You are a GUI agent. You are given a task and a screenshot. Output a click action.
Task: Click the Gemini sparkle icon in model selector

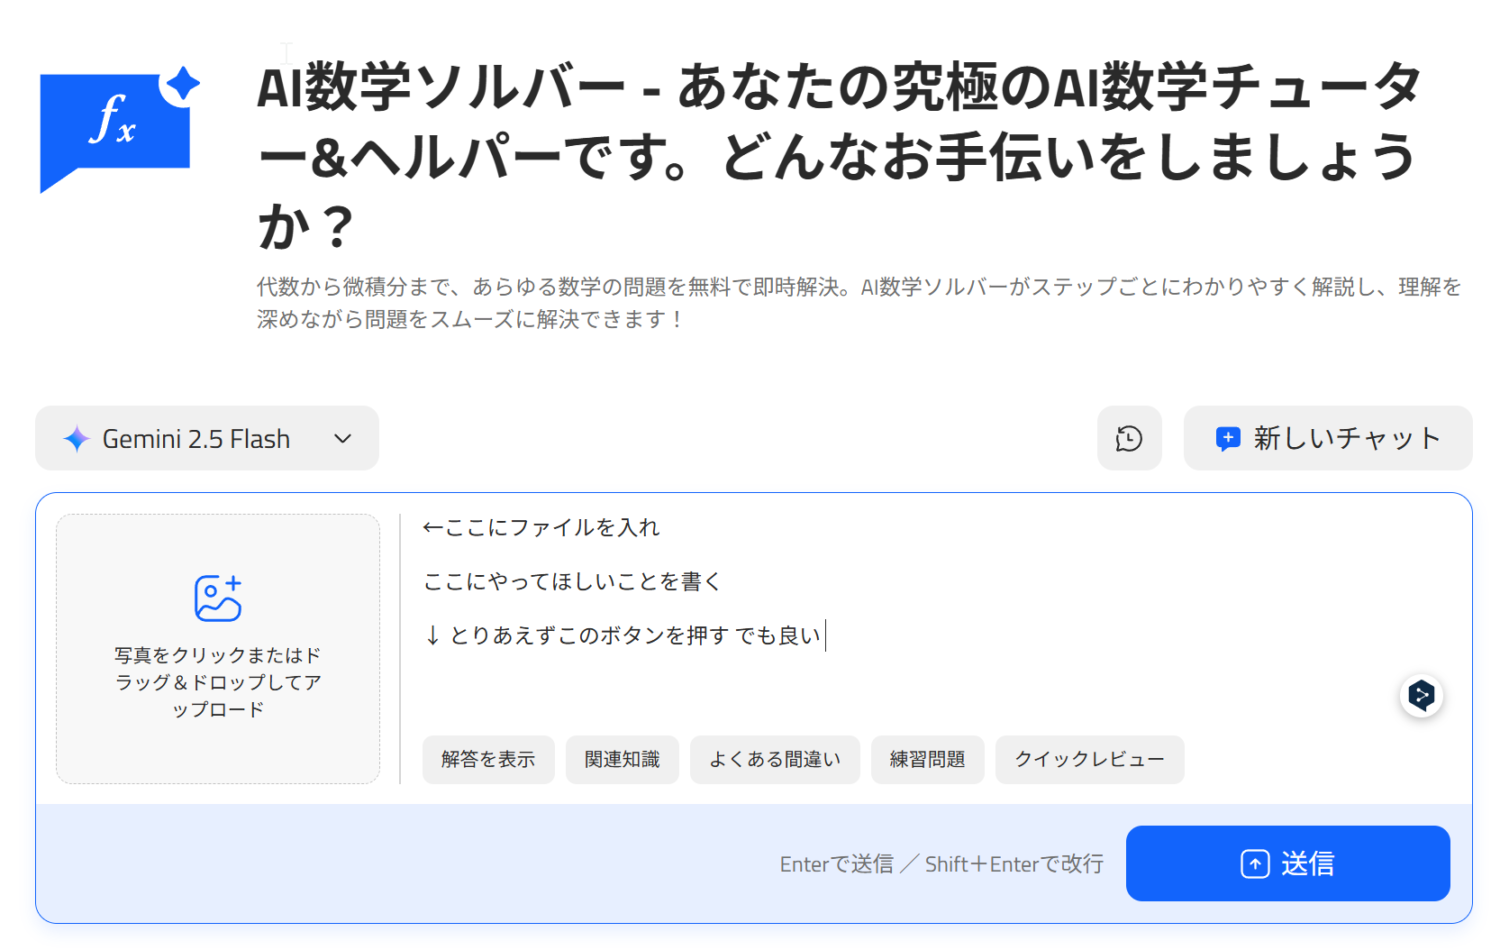(x=77, y=439)
